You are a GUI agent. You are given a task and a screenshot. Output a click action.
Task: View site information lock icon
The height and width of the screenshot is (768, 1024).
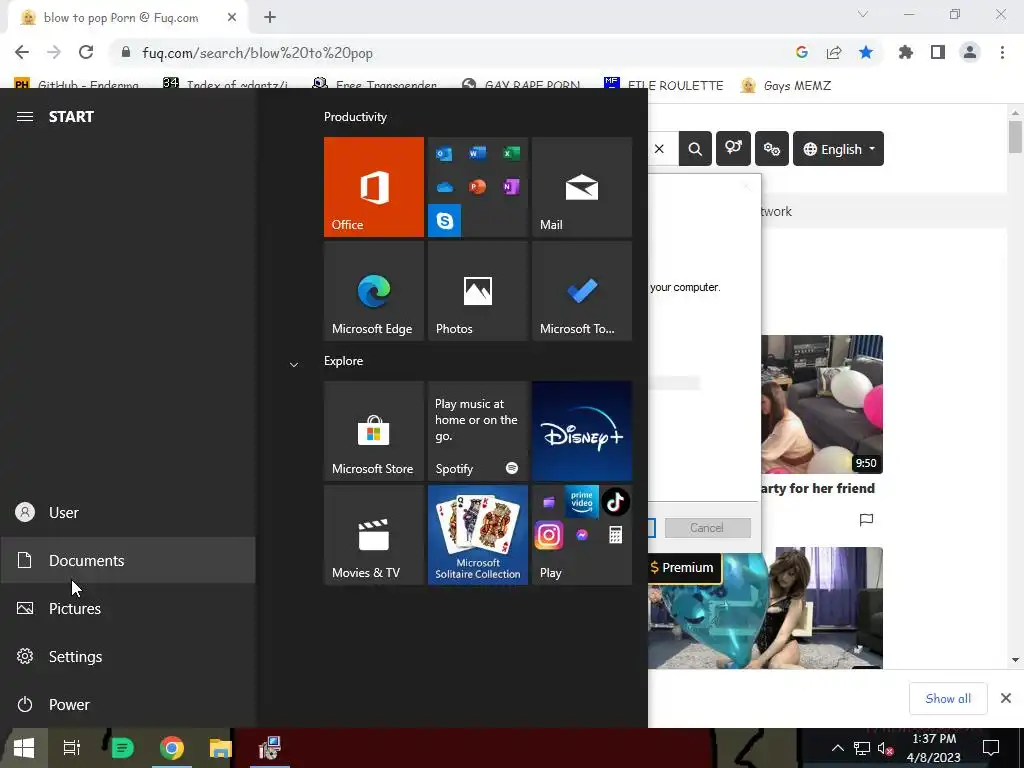(126, 52)
